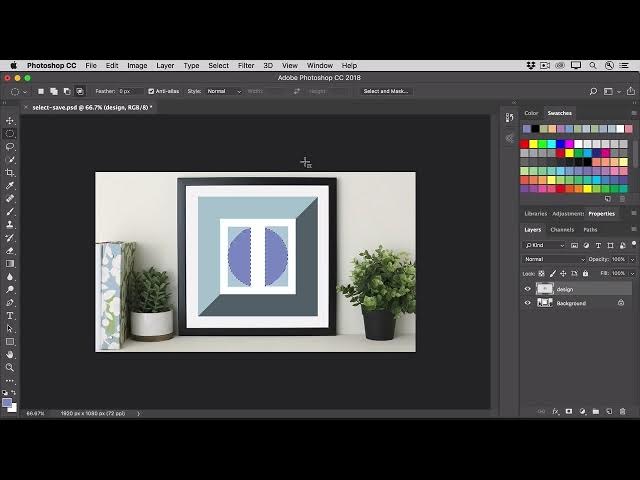Select the Horizontal Type tool
The width and height of the screenshot is (640, 480).
coord(10,315)
